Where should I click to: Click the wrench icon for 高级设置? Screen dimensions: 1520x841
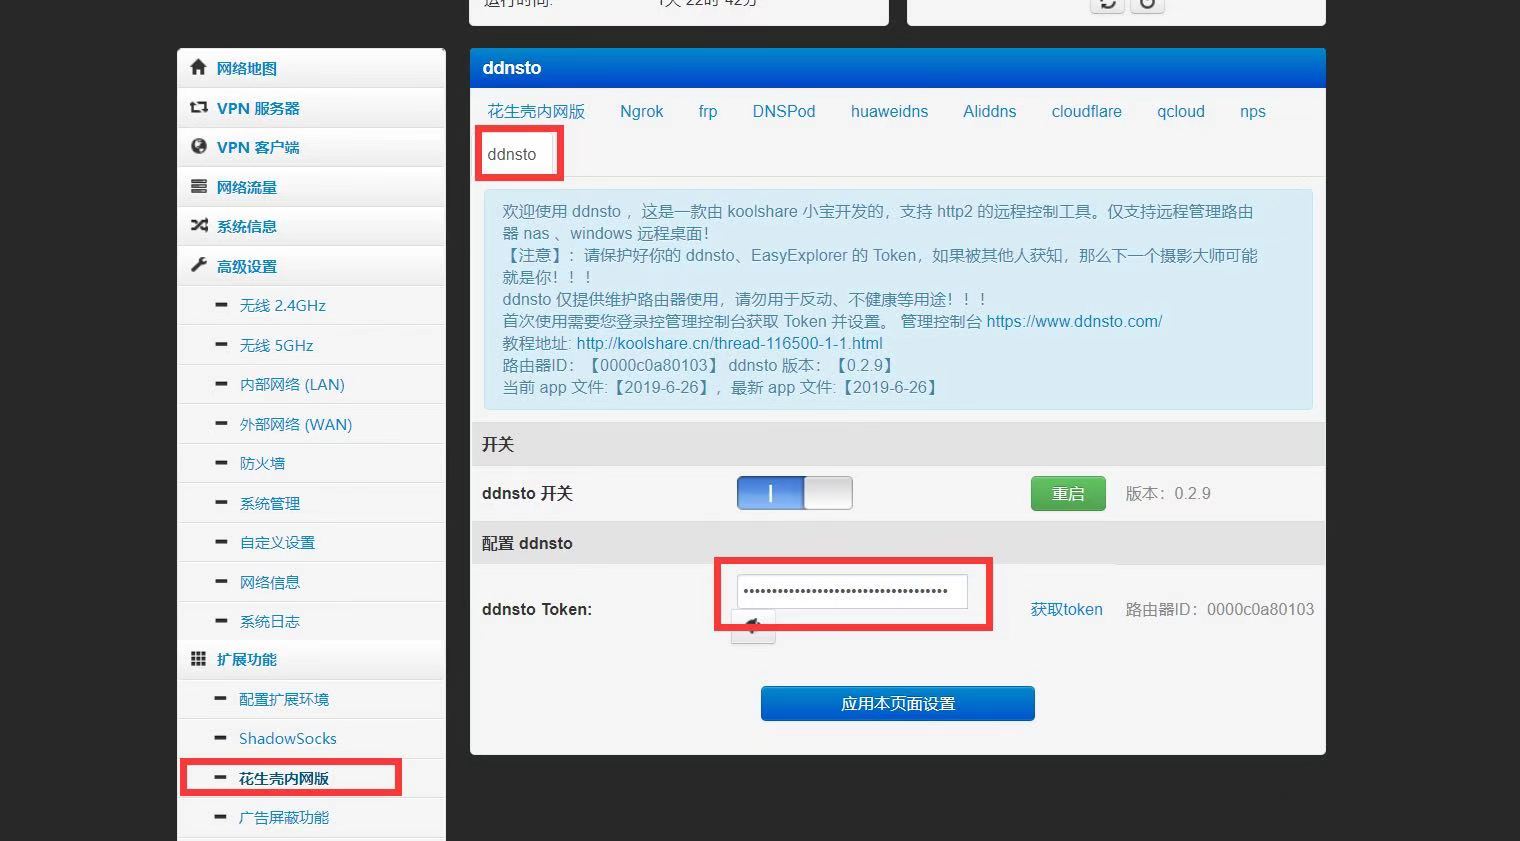[x=198, y=266]
